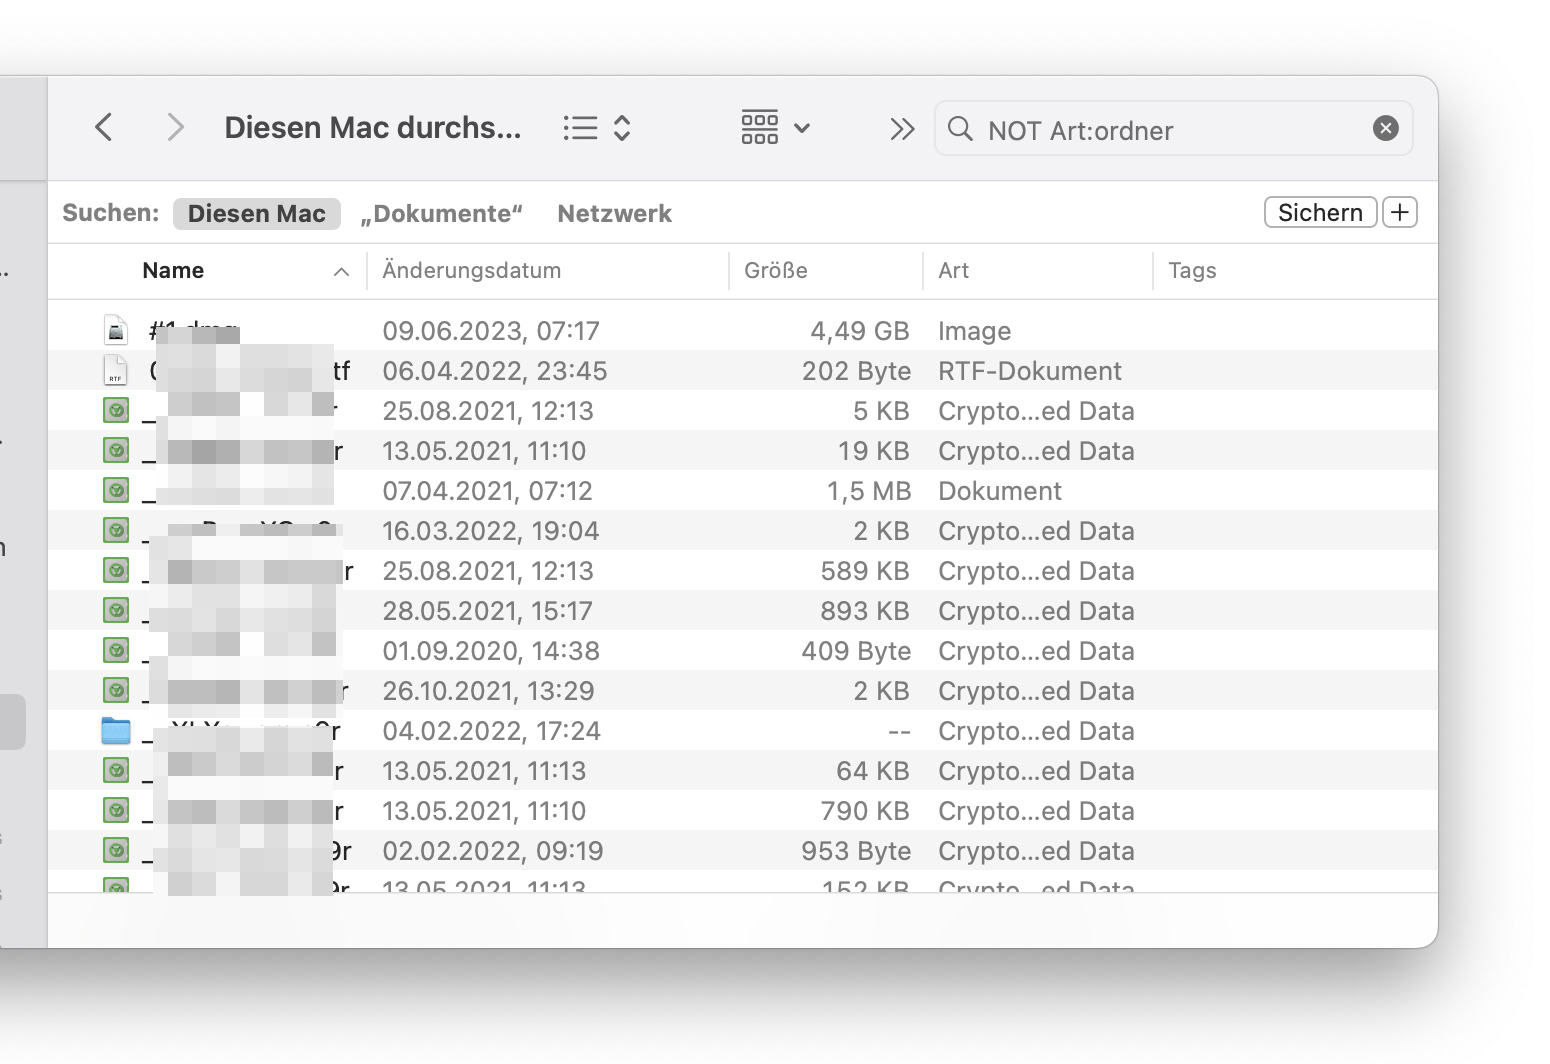Select the 4,49 GB disk image file icon
Screen dimensions: 1550x1064
coord(116,331)
